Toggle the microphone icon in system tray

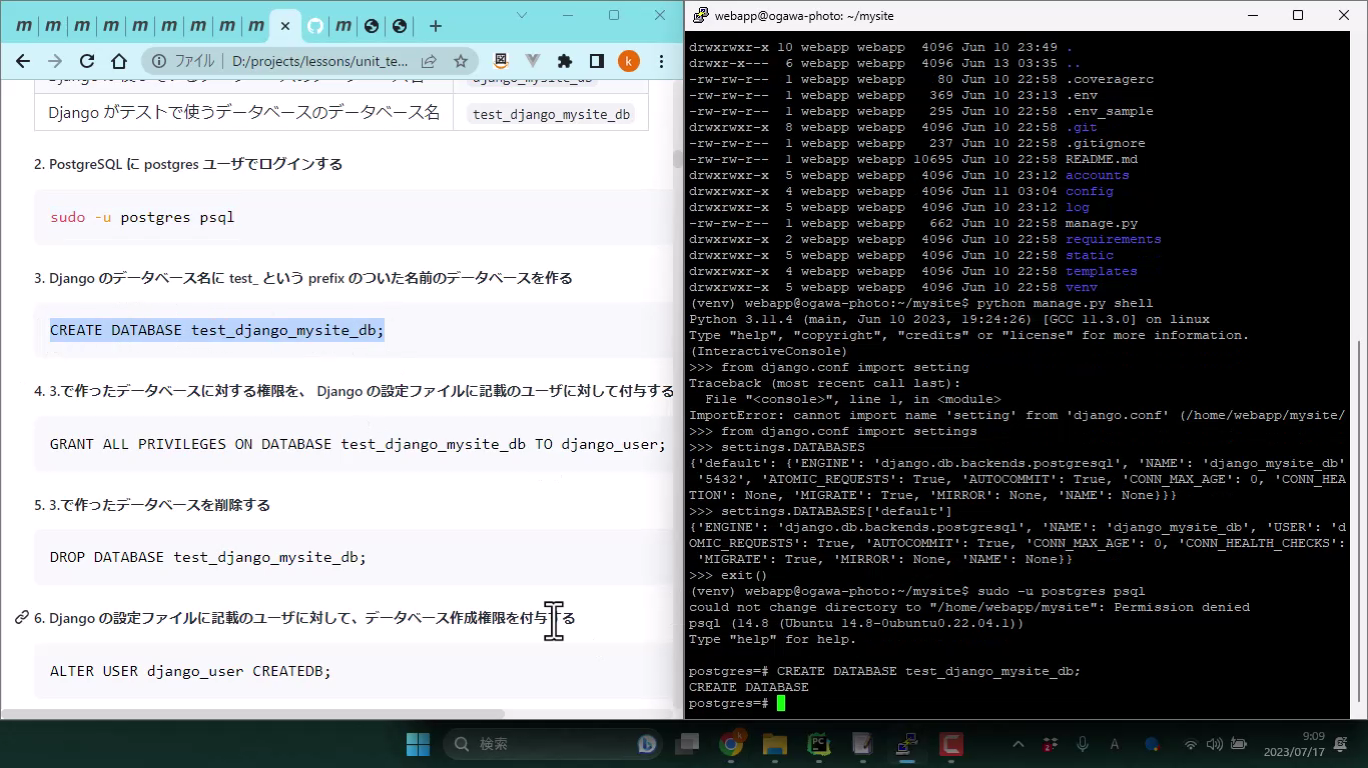1082,744
